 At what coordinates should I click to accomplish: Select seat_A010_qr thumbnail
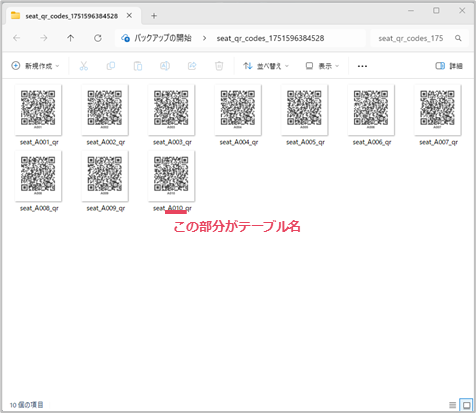pos(171,176)
